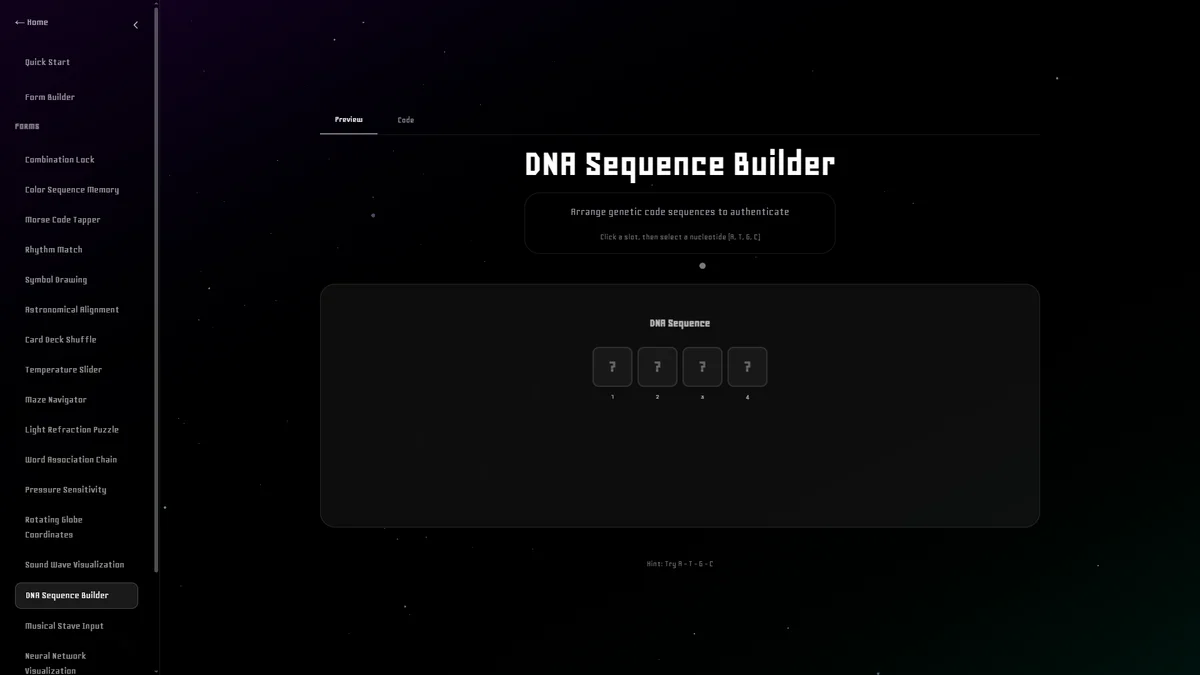This screenshot has height=675, width=1200.
Task: Select Astronomical Alignment
Action: click(71, 309)
